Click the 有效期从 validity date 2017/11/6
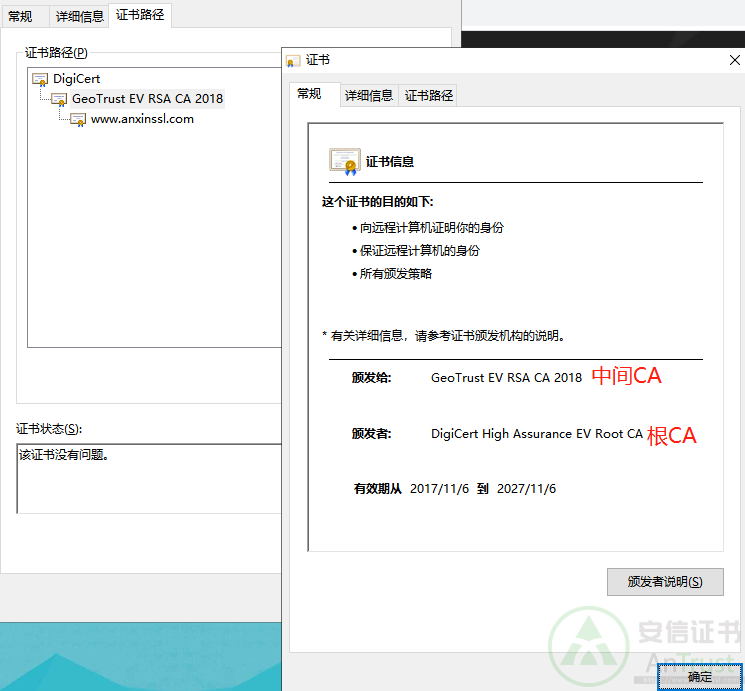745x691 pixels. pos(440,489)
